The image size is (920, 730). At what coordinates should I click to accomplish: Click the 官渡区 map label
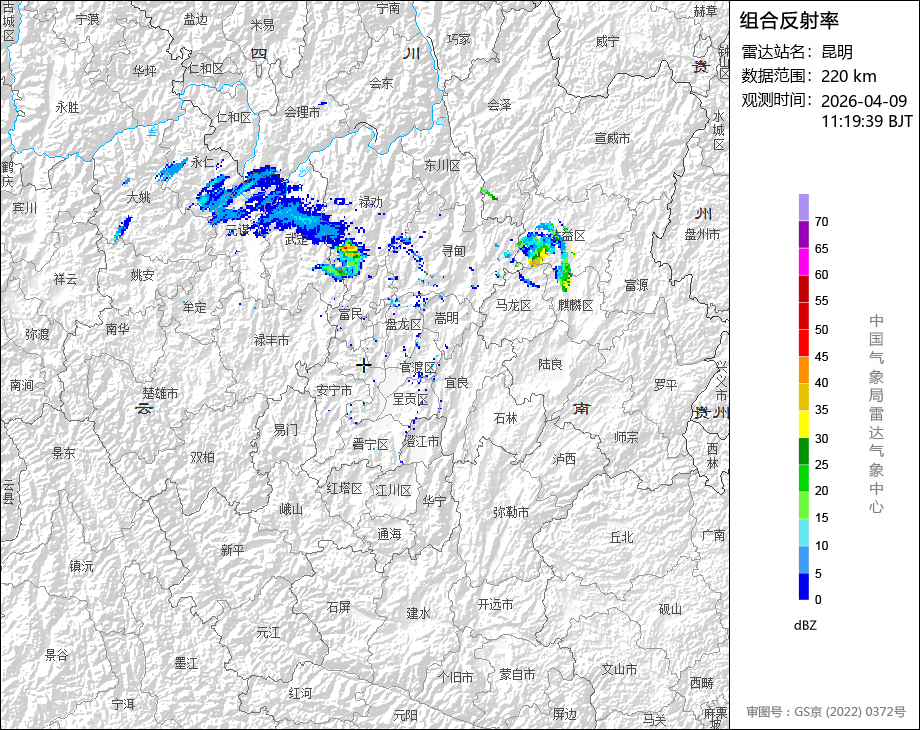418,367
